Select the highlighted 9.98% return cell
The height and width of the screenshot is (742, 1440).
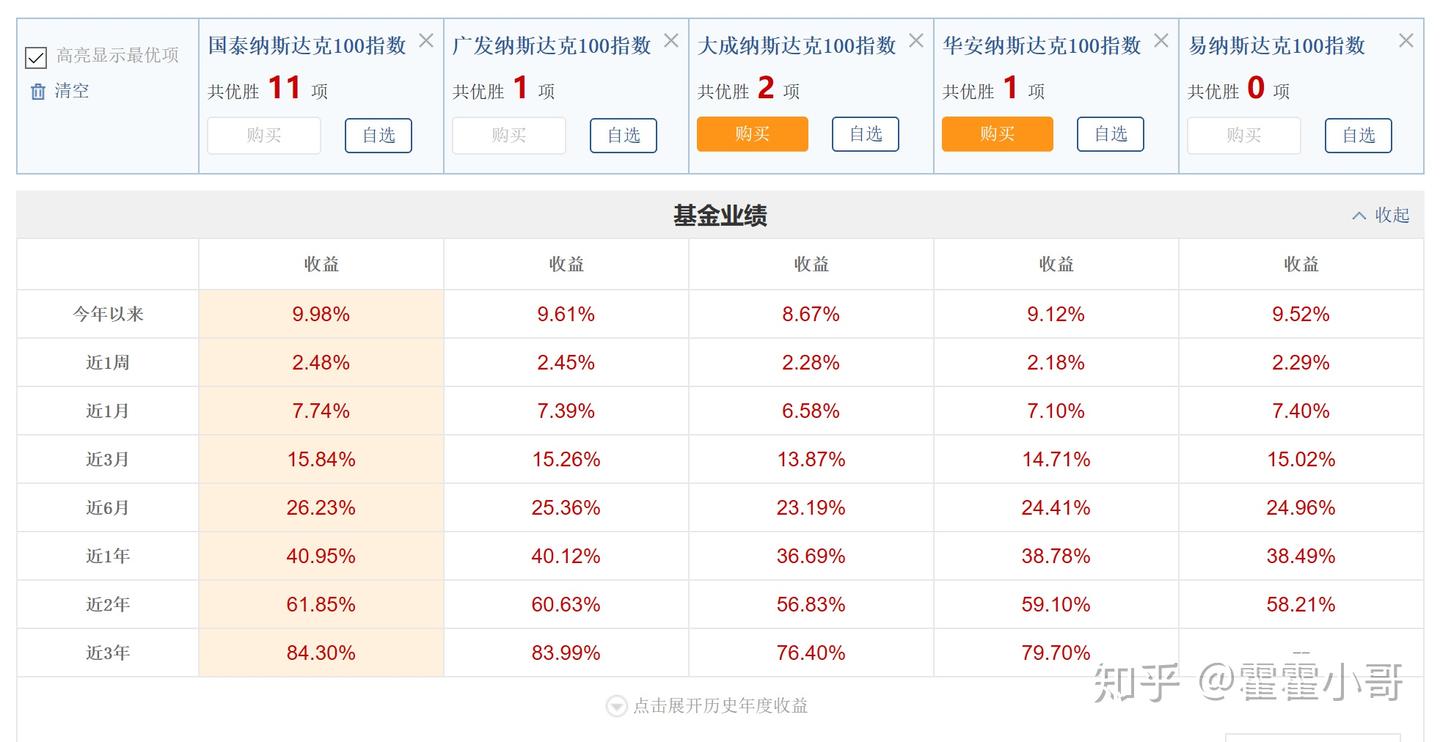[320, 313]
